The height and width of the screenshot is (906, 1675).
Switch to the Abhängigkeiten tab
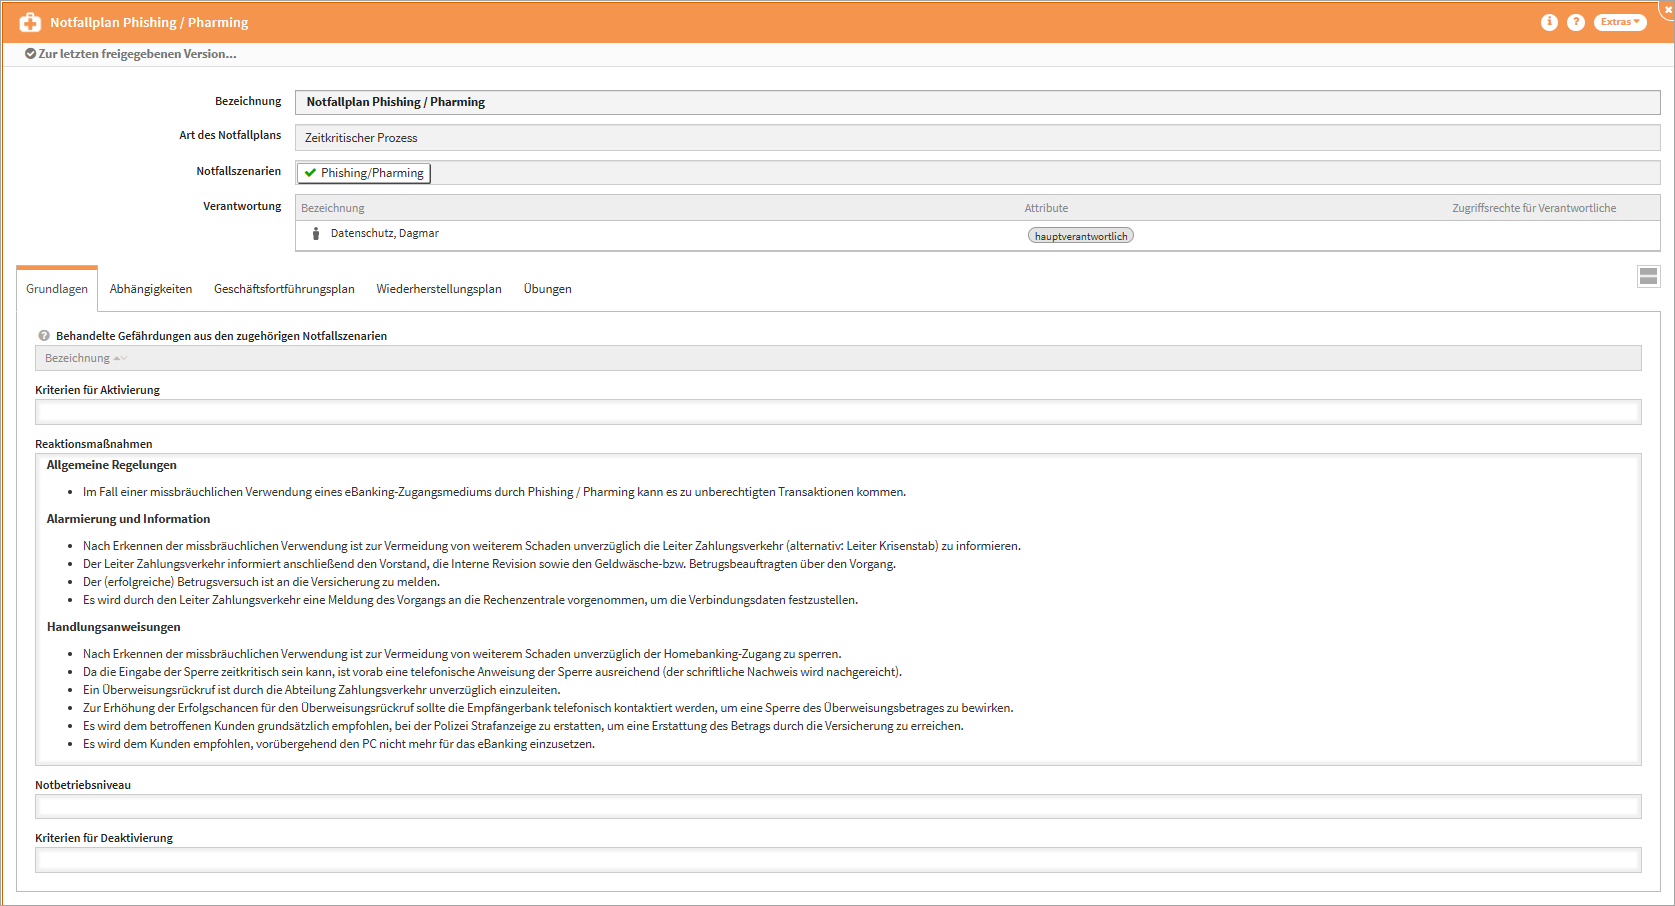[151, 289]
